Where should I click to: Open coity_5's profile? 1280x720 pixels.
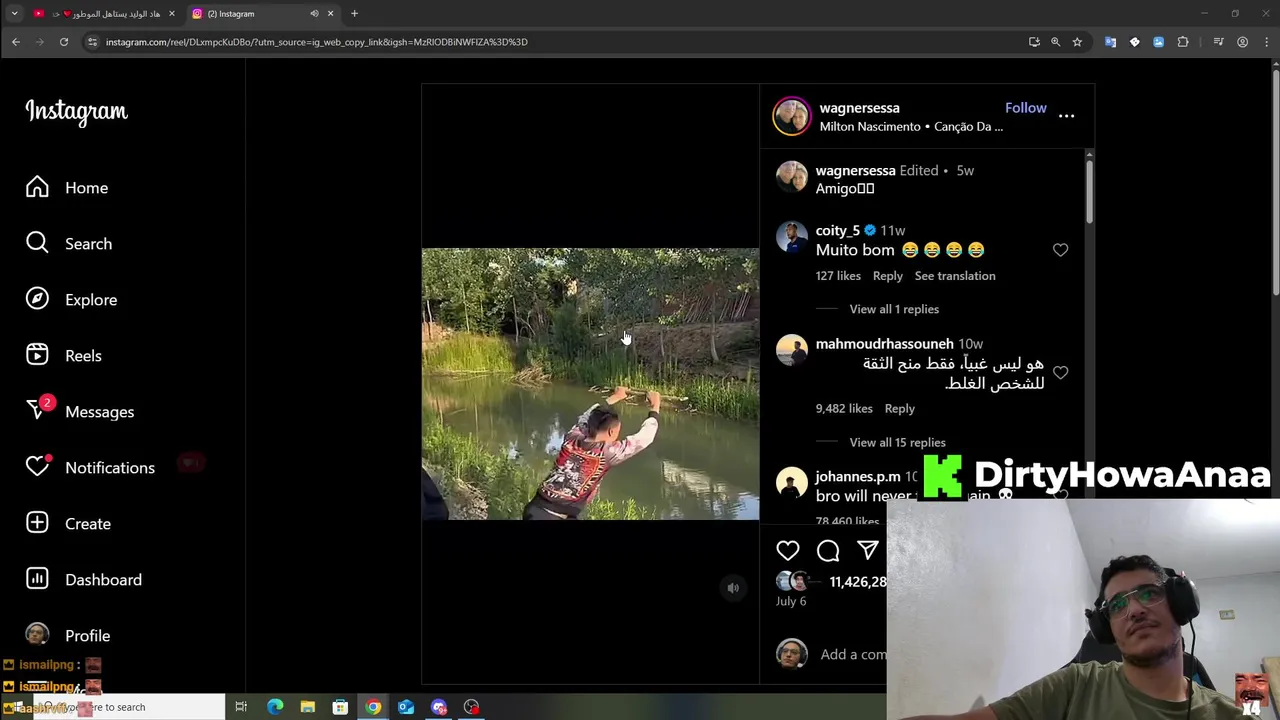point(837,231)
